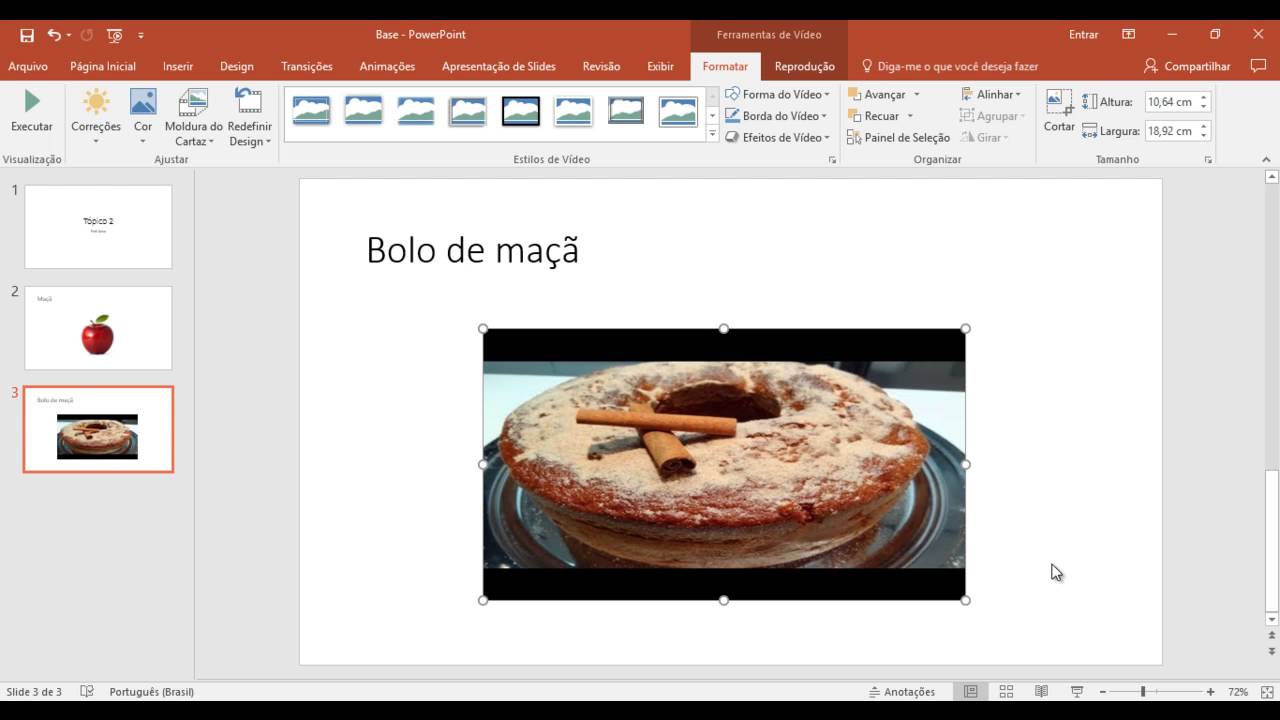Open the Borda do Vídeo dropdown
This screenshot has width=1280, height=720.
777,116
